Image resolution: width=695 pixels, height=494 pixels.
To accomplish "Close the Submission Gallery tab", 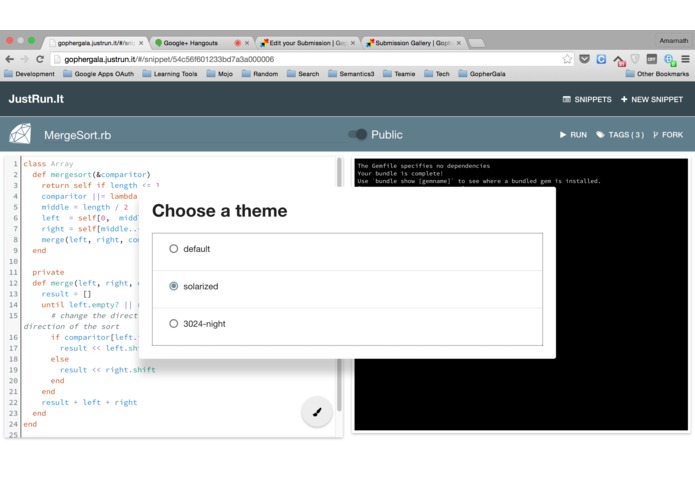I will (x=459, y=43).
